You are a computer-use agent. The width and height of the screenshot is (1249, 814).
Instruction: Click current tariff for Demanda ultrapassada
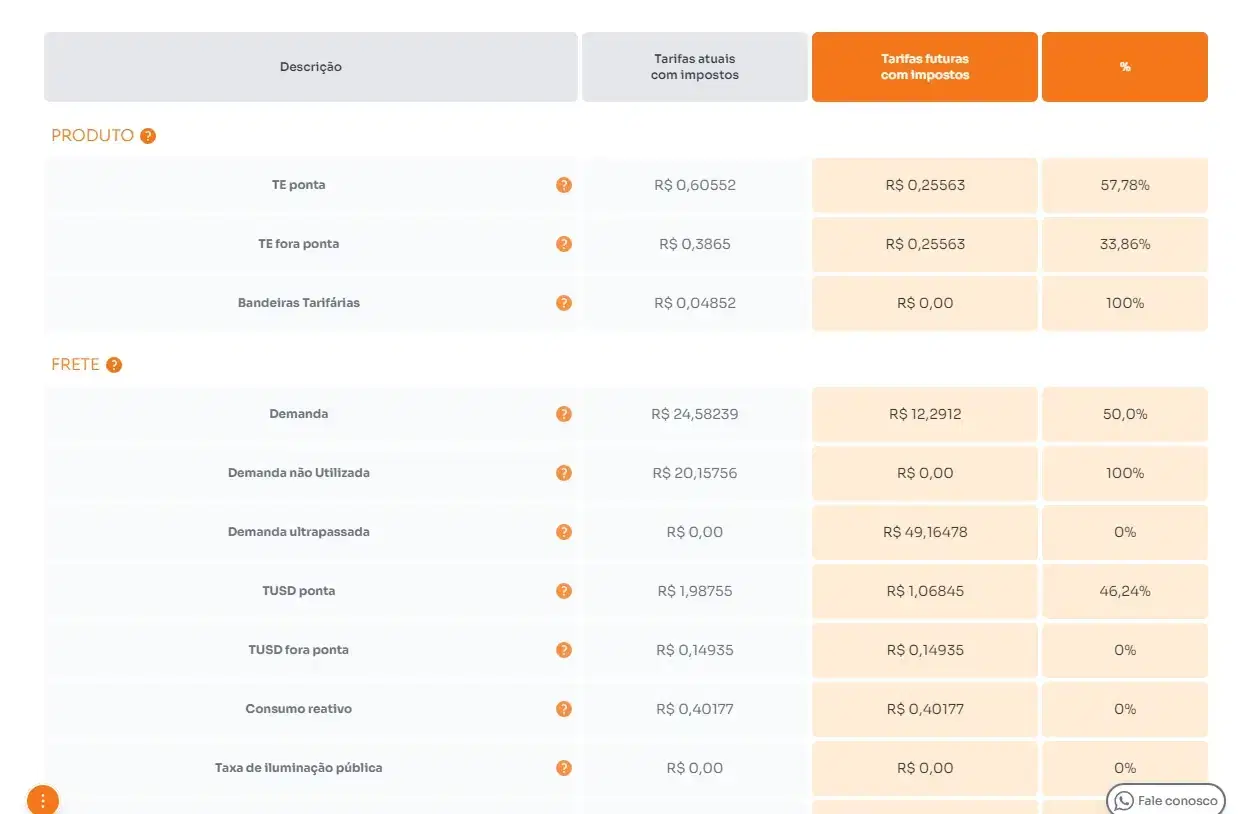pyautogui.click(x=695, y=532)
